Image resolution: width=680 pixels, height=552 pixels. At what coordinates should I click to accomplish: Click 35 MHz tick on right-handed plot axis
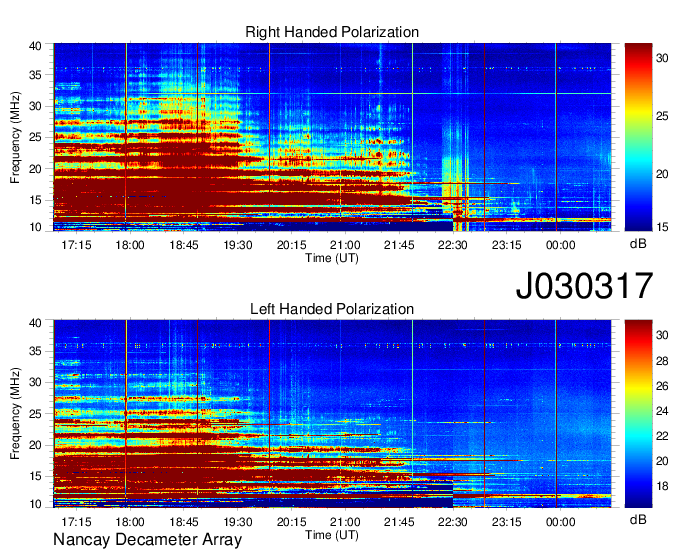tap(35, 75)
